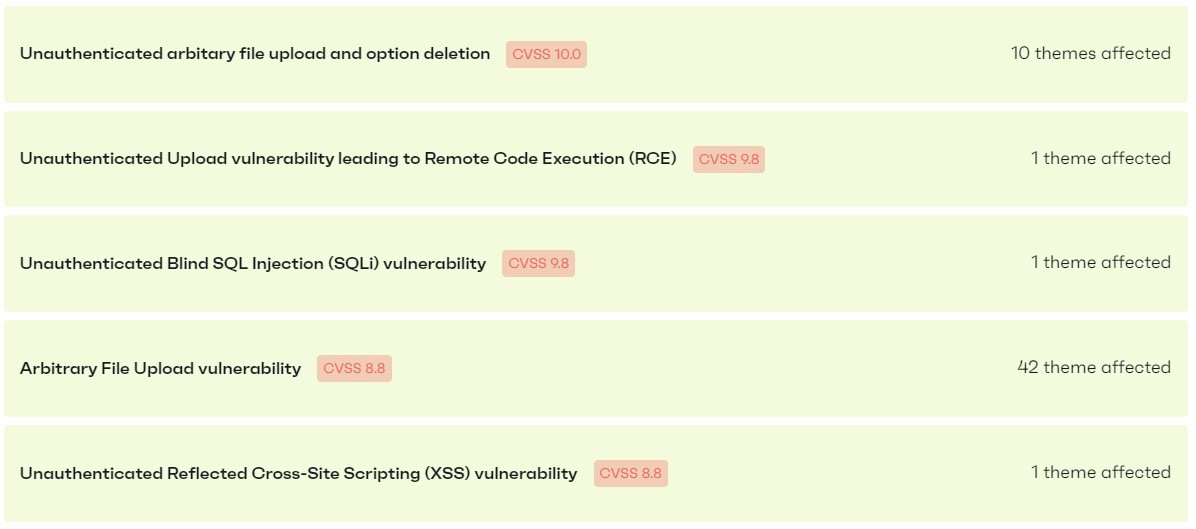The image size is (1196, 529).
Task: Click '1 theme affected' in XSS row
Action: (1101, 473)
